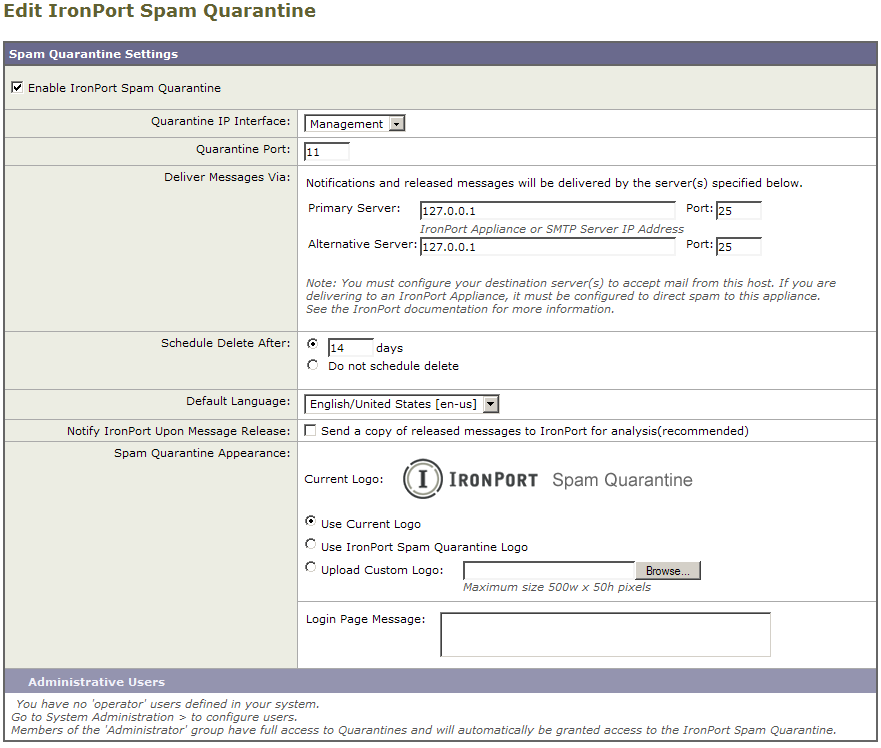
Task: Click the Spam Quarantine Settings header
Action: click(x=440, y=54)
